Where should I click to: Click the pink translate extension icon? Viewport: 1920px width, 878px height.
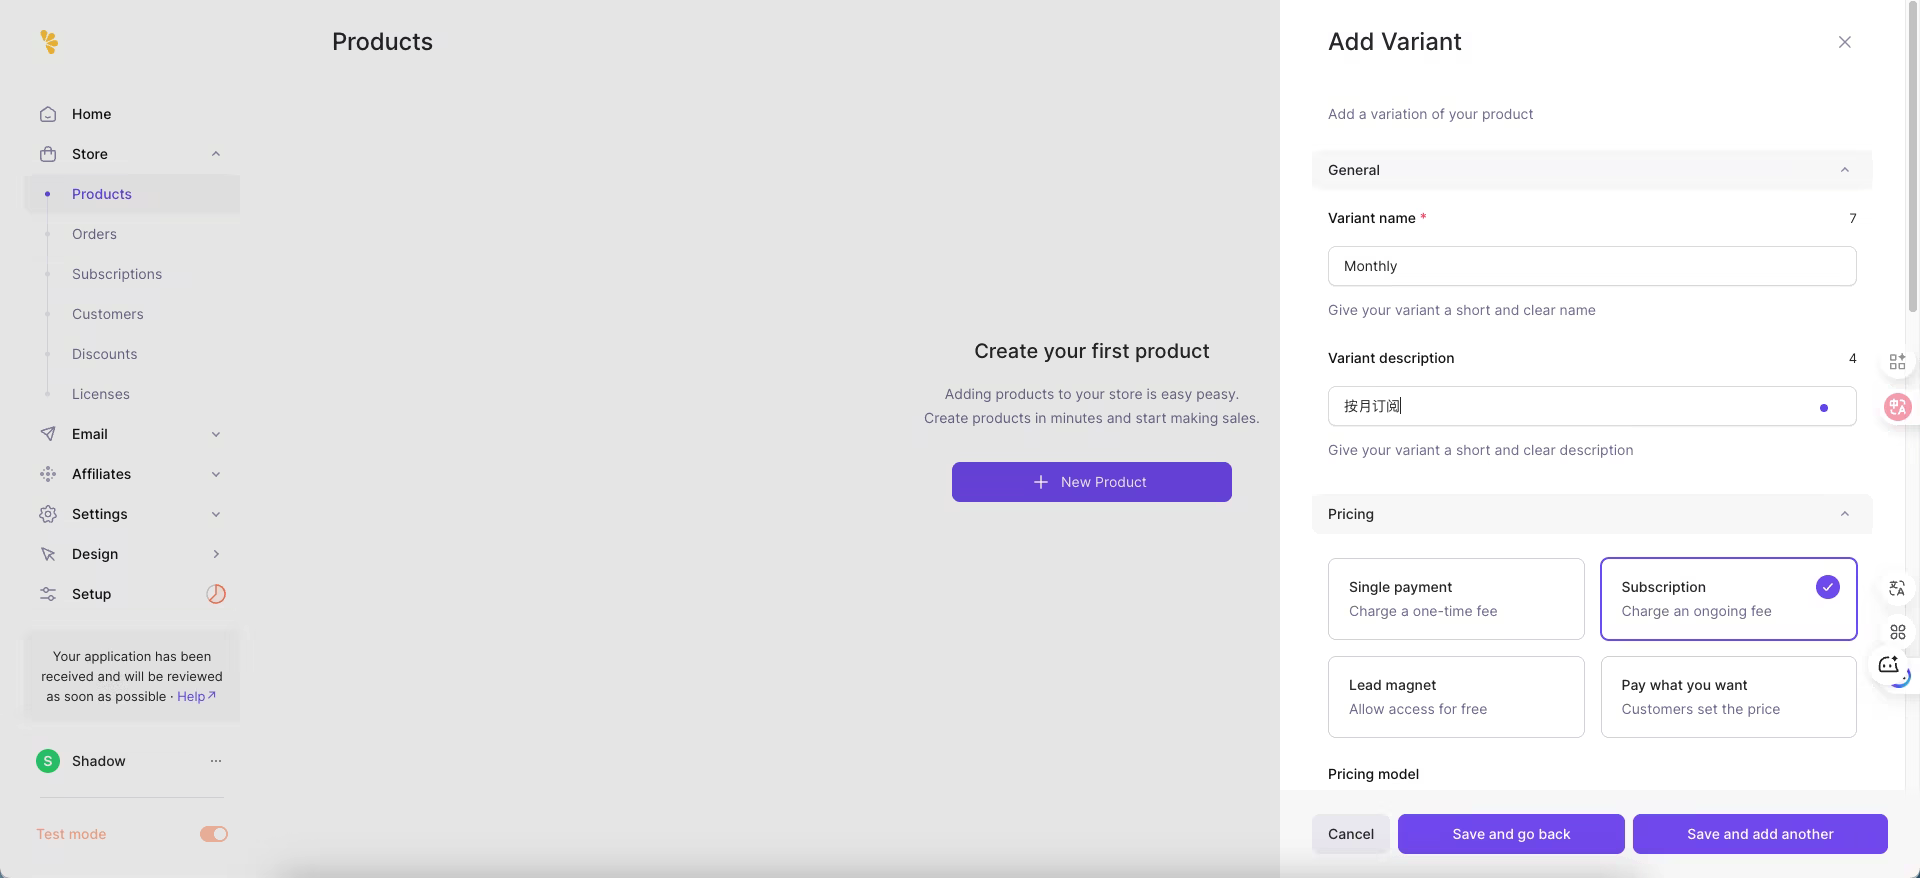[x=1897, y=407]
